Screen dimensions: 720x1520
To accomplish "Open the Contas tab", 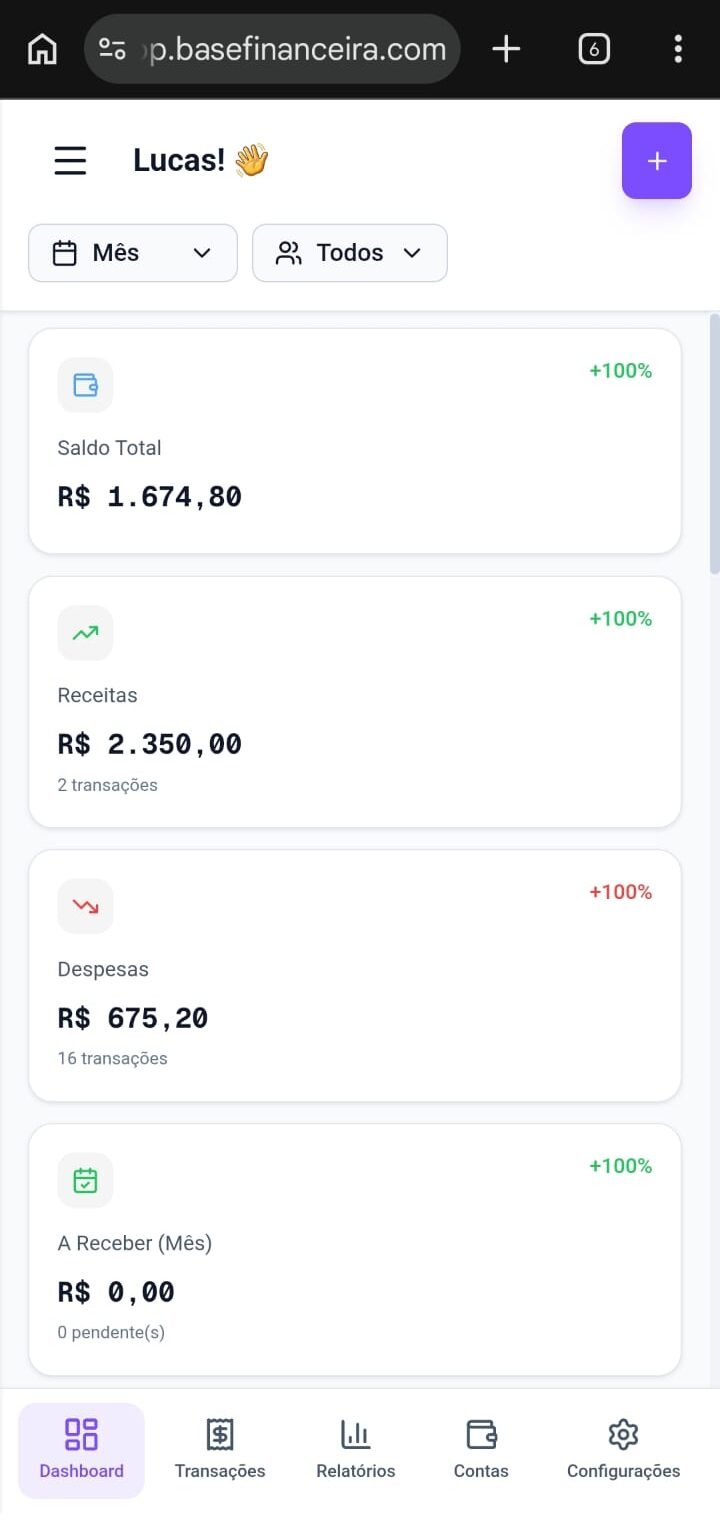I will 481,1450.
